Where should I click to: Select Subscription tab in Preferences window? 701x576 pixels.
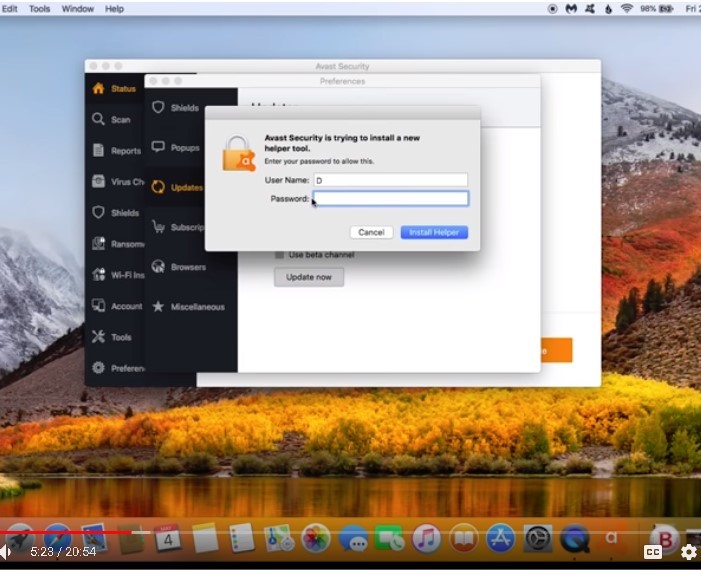pos(177,227)
